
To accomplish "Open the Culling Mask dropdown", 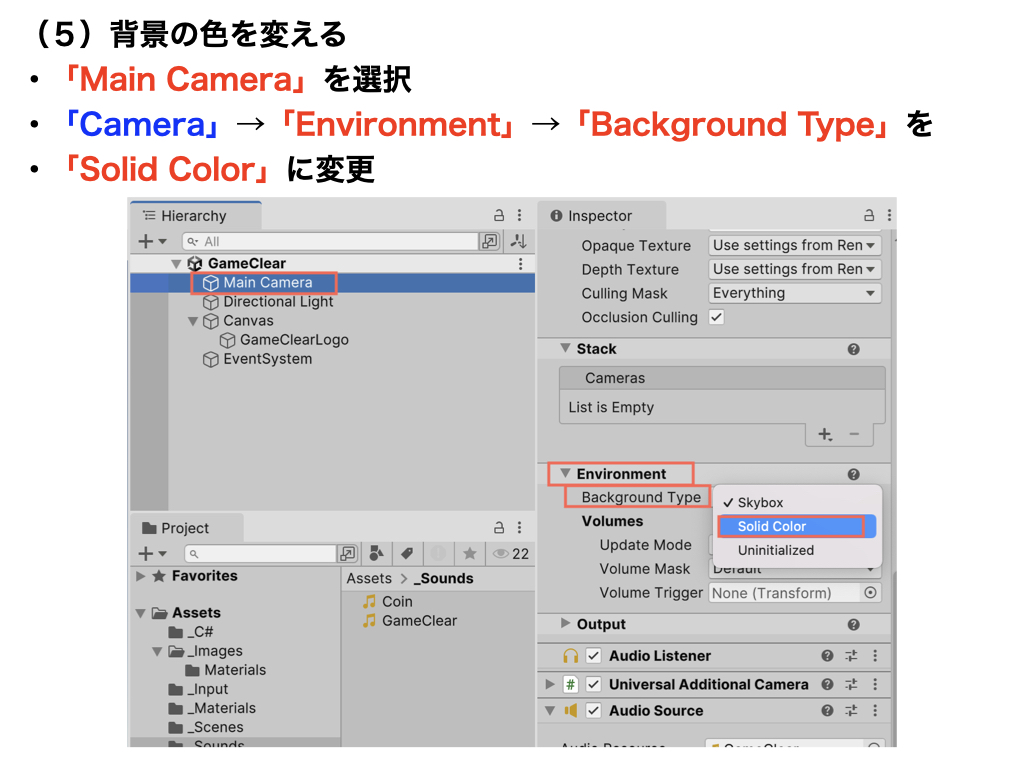I will point(795,293).
